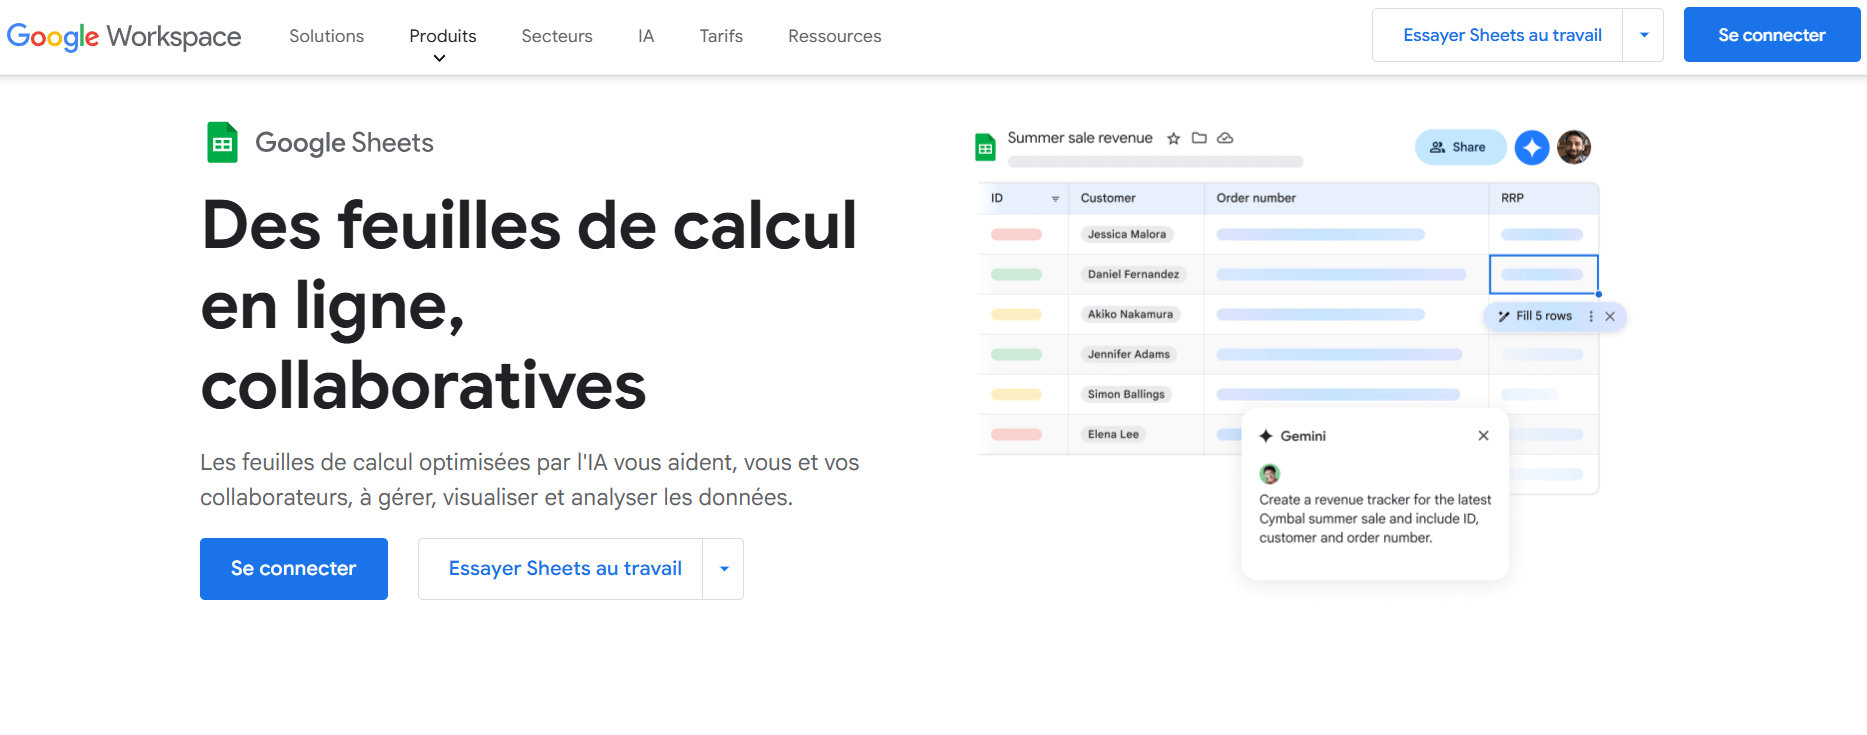Click the Sheets file icon in preview

point(986,147)
